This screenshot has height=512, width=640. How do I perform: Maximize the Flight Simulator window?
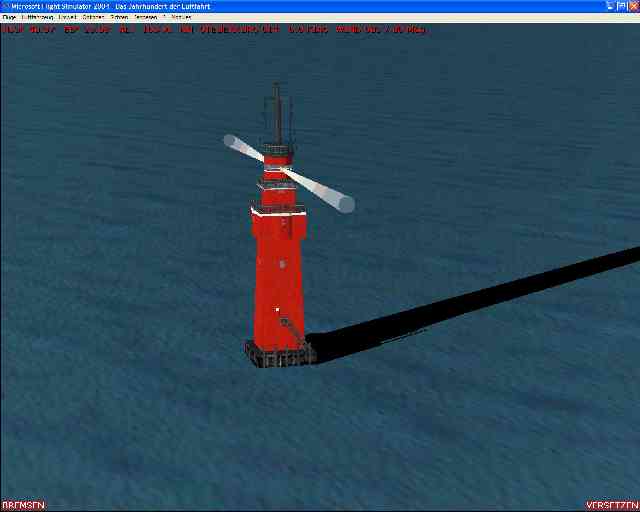tap(620, 6)
